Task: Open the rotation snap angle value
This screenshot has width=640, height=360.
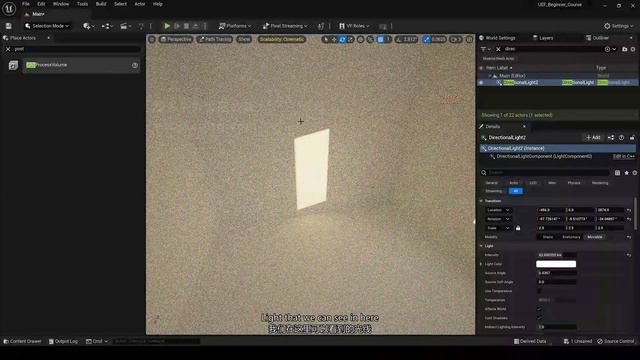Action: (410, 40)
